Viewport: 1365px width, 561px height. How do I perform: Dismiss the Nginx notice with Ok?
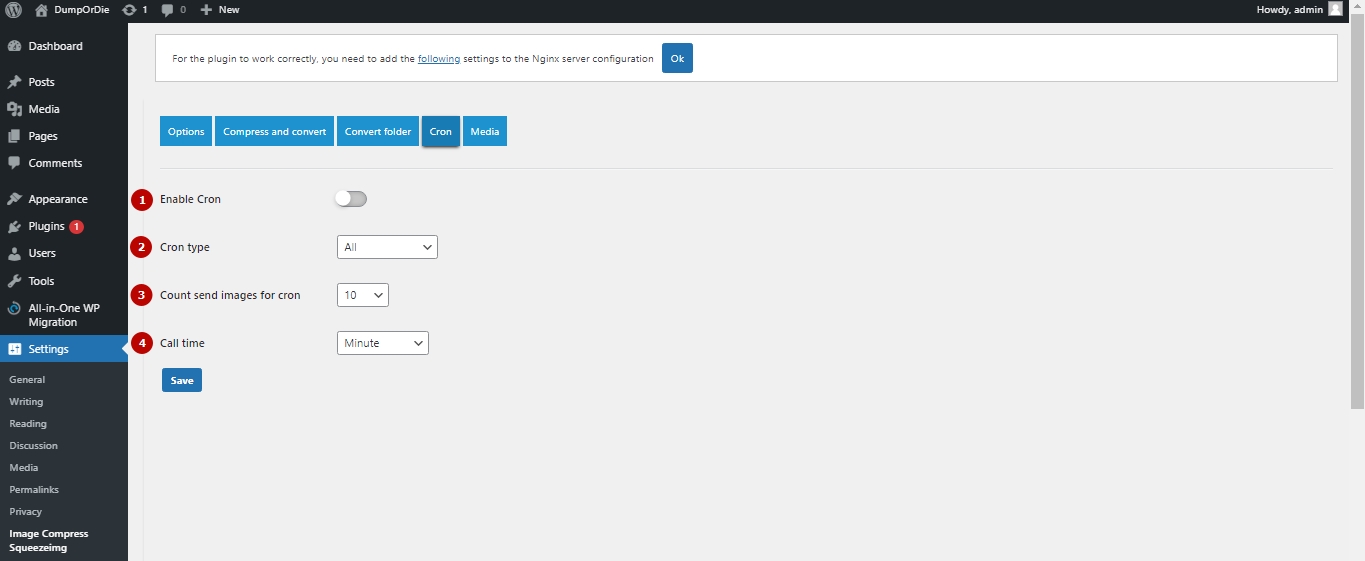point(677,58)
